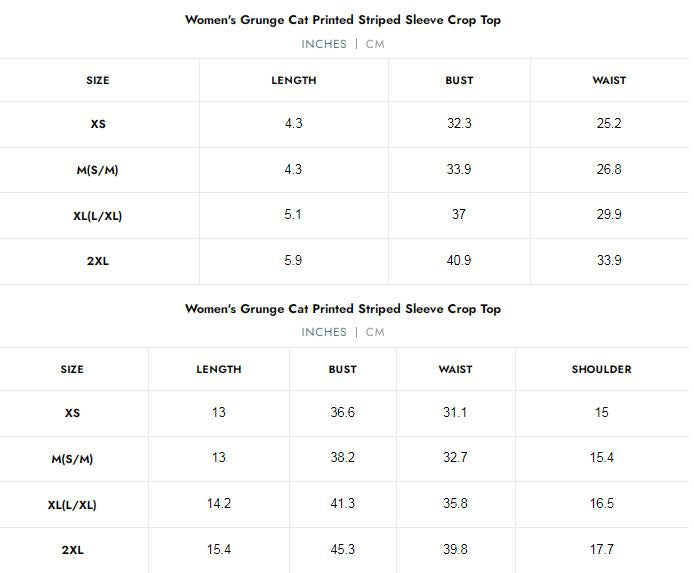
Task: Select the 2XL waist value 39.8
Action: click(455, 550)
